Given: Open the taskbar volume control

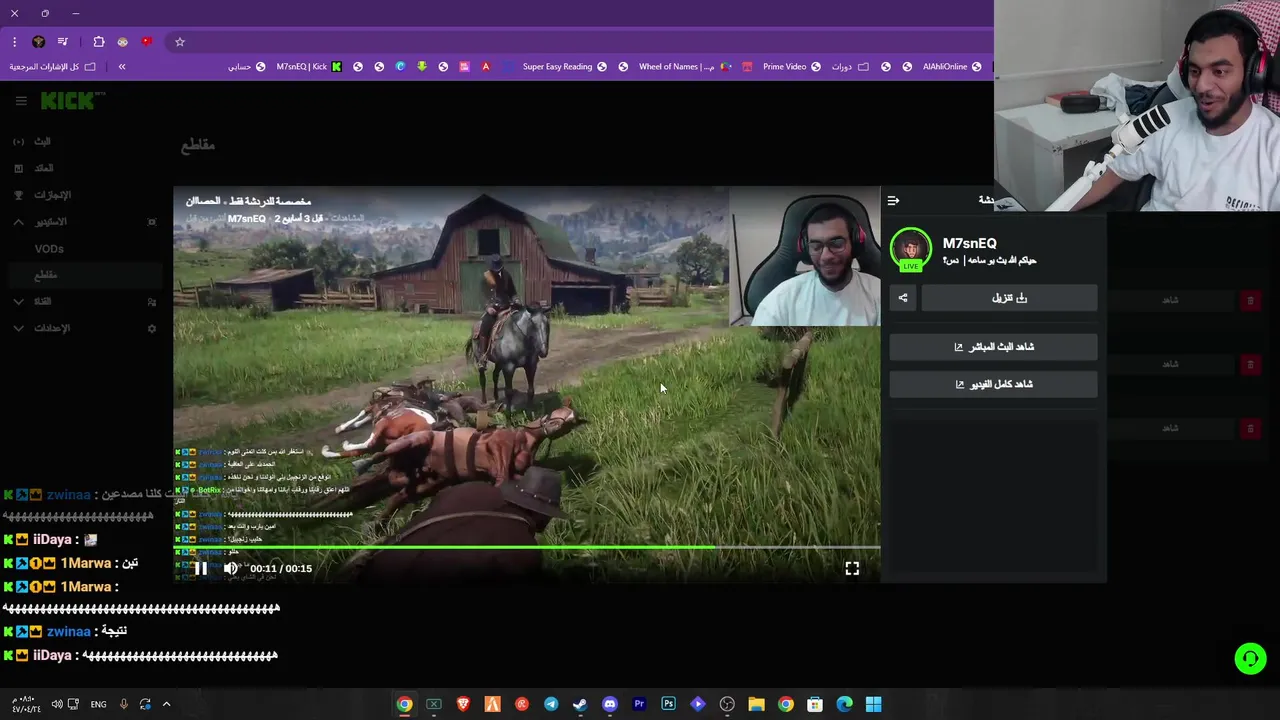Looking at the screenshot, I should tap(57, 704).
